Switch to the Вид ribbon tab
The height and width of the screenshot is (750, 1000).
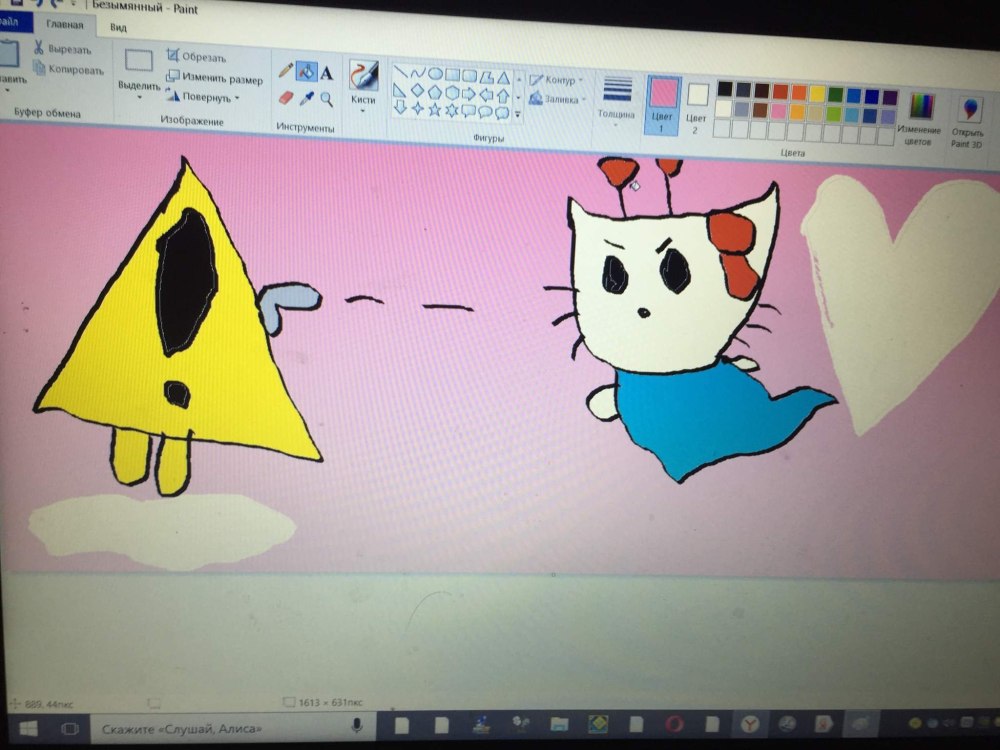coord(118,27)
